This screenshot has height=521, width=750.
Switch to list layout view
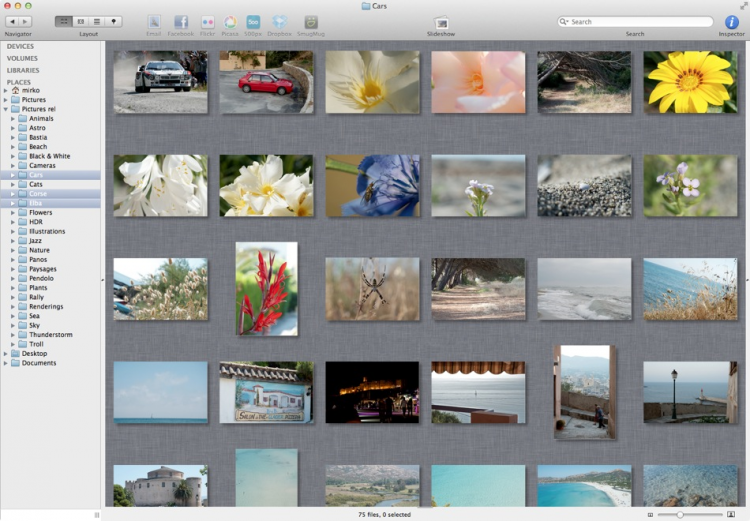coord(97,21)
